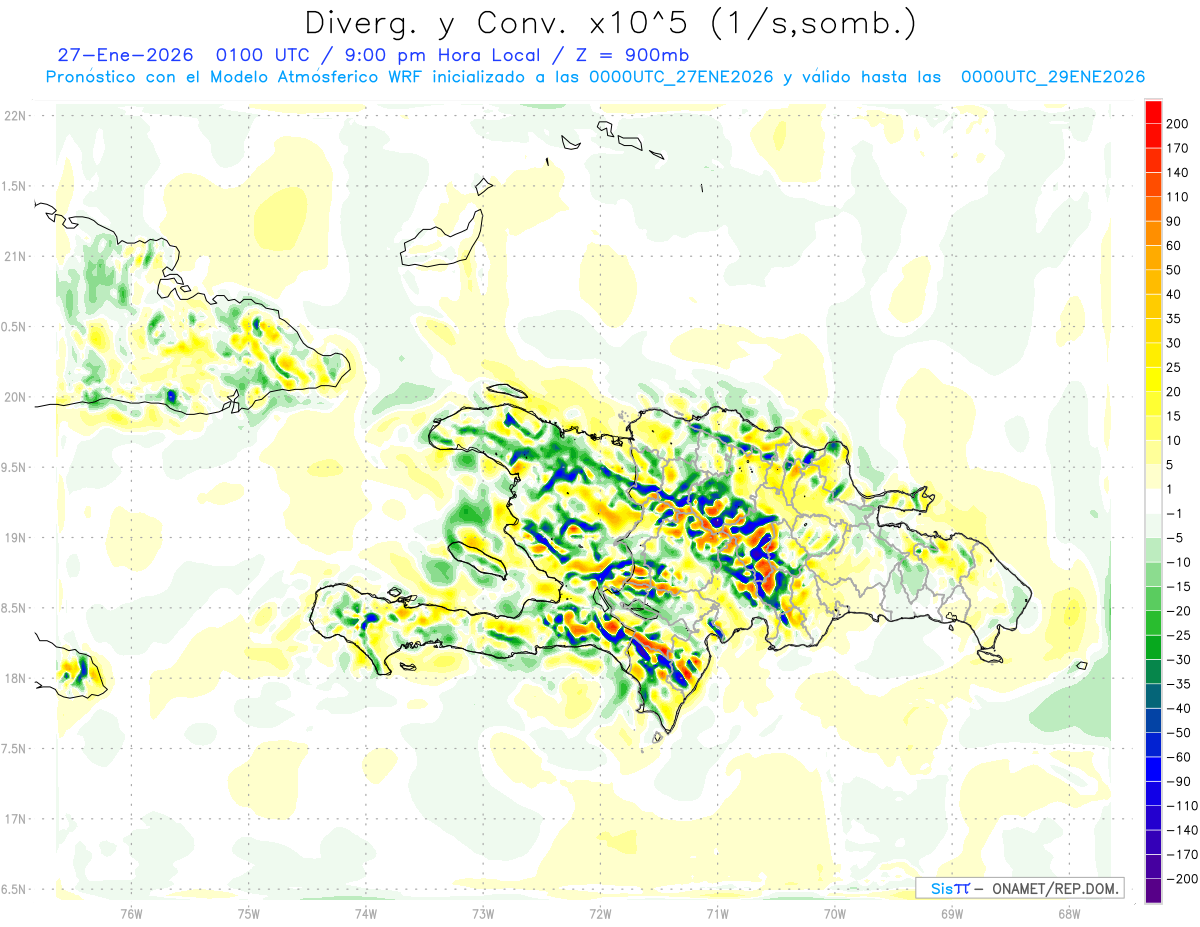Click the positive '110' scale value
The width and height of the screenshot is (1200, 927).
point(1179,197)
